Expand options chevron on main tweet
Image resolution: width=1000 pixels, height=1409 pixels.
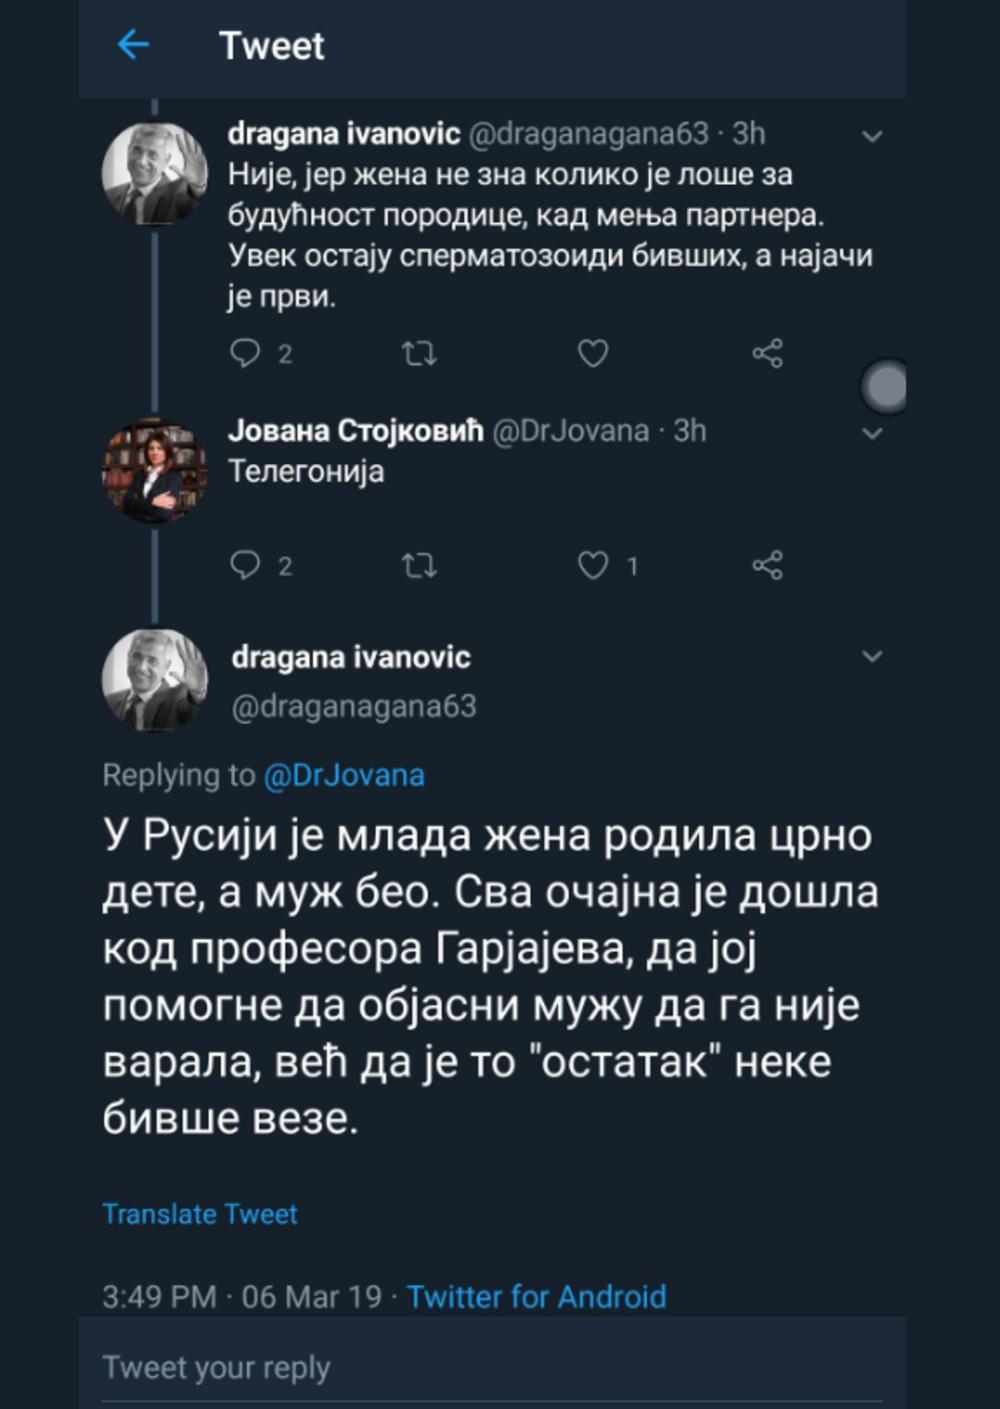[x=872, y=656]
